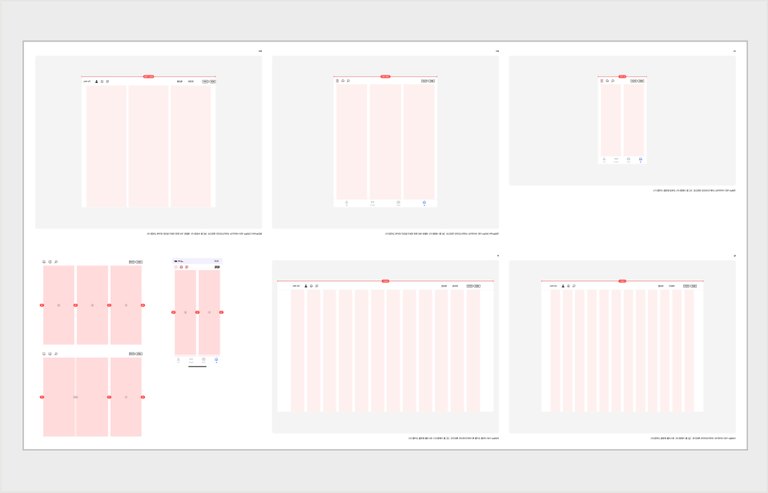Click the logo text in the wide twelve-column mockup header

[x=296, y=286]
